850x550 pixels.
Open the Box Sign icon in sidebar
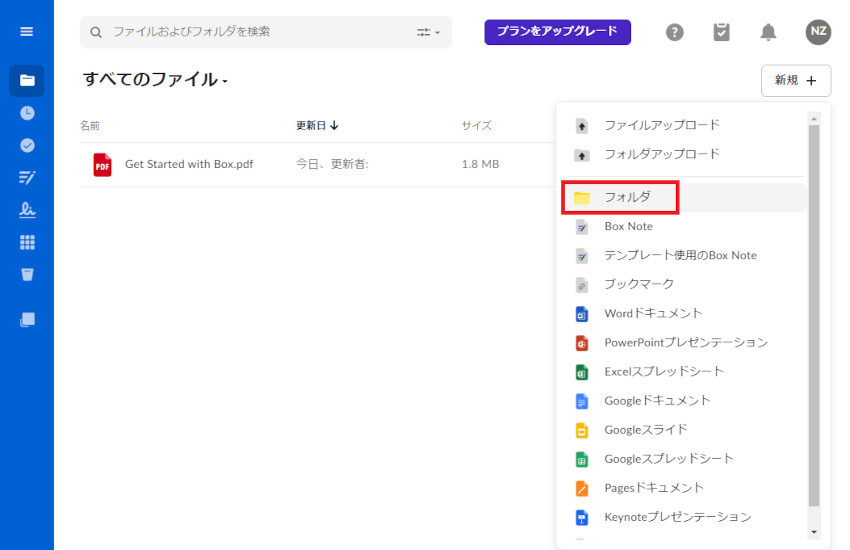click(27, 210)
